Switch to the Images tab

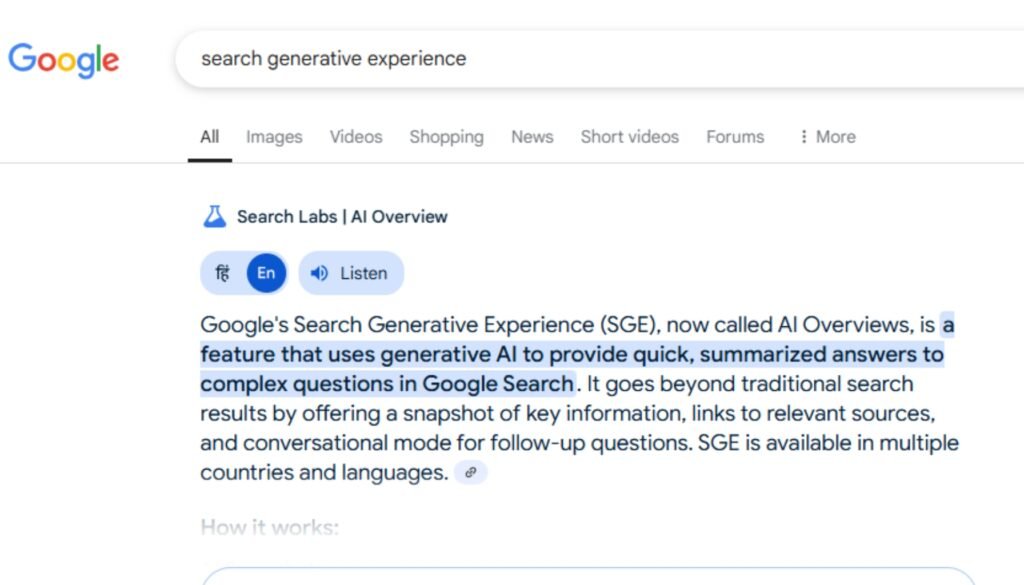pyautogui.click(x=274, y=137)
